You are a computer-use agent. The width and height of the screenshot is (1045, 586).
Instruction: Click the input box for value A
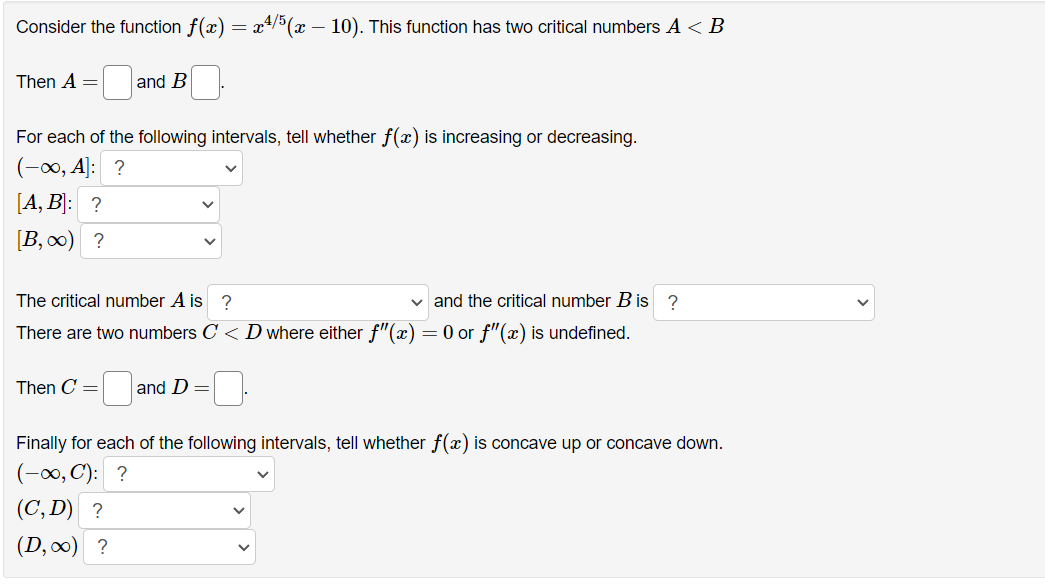tap(116, 82)
